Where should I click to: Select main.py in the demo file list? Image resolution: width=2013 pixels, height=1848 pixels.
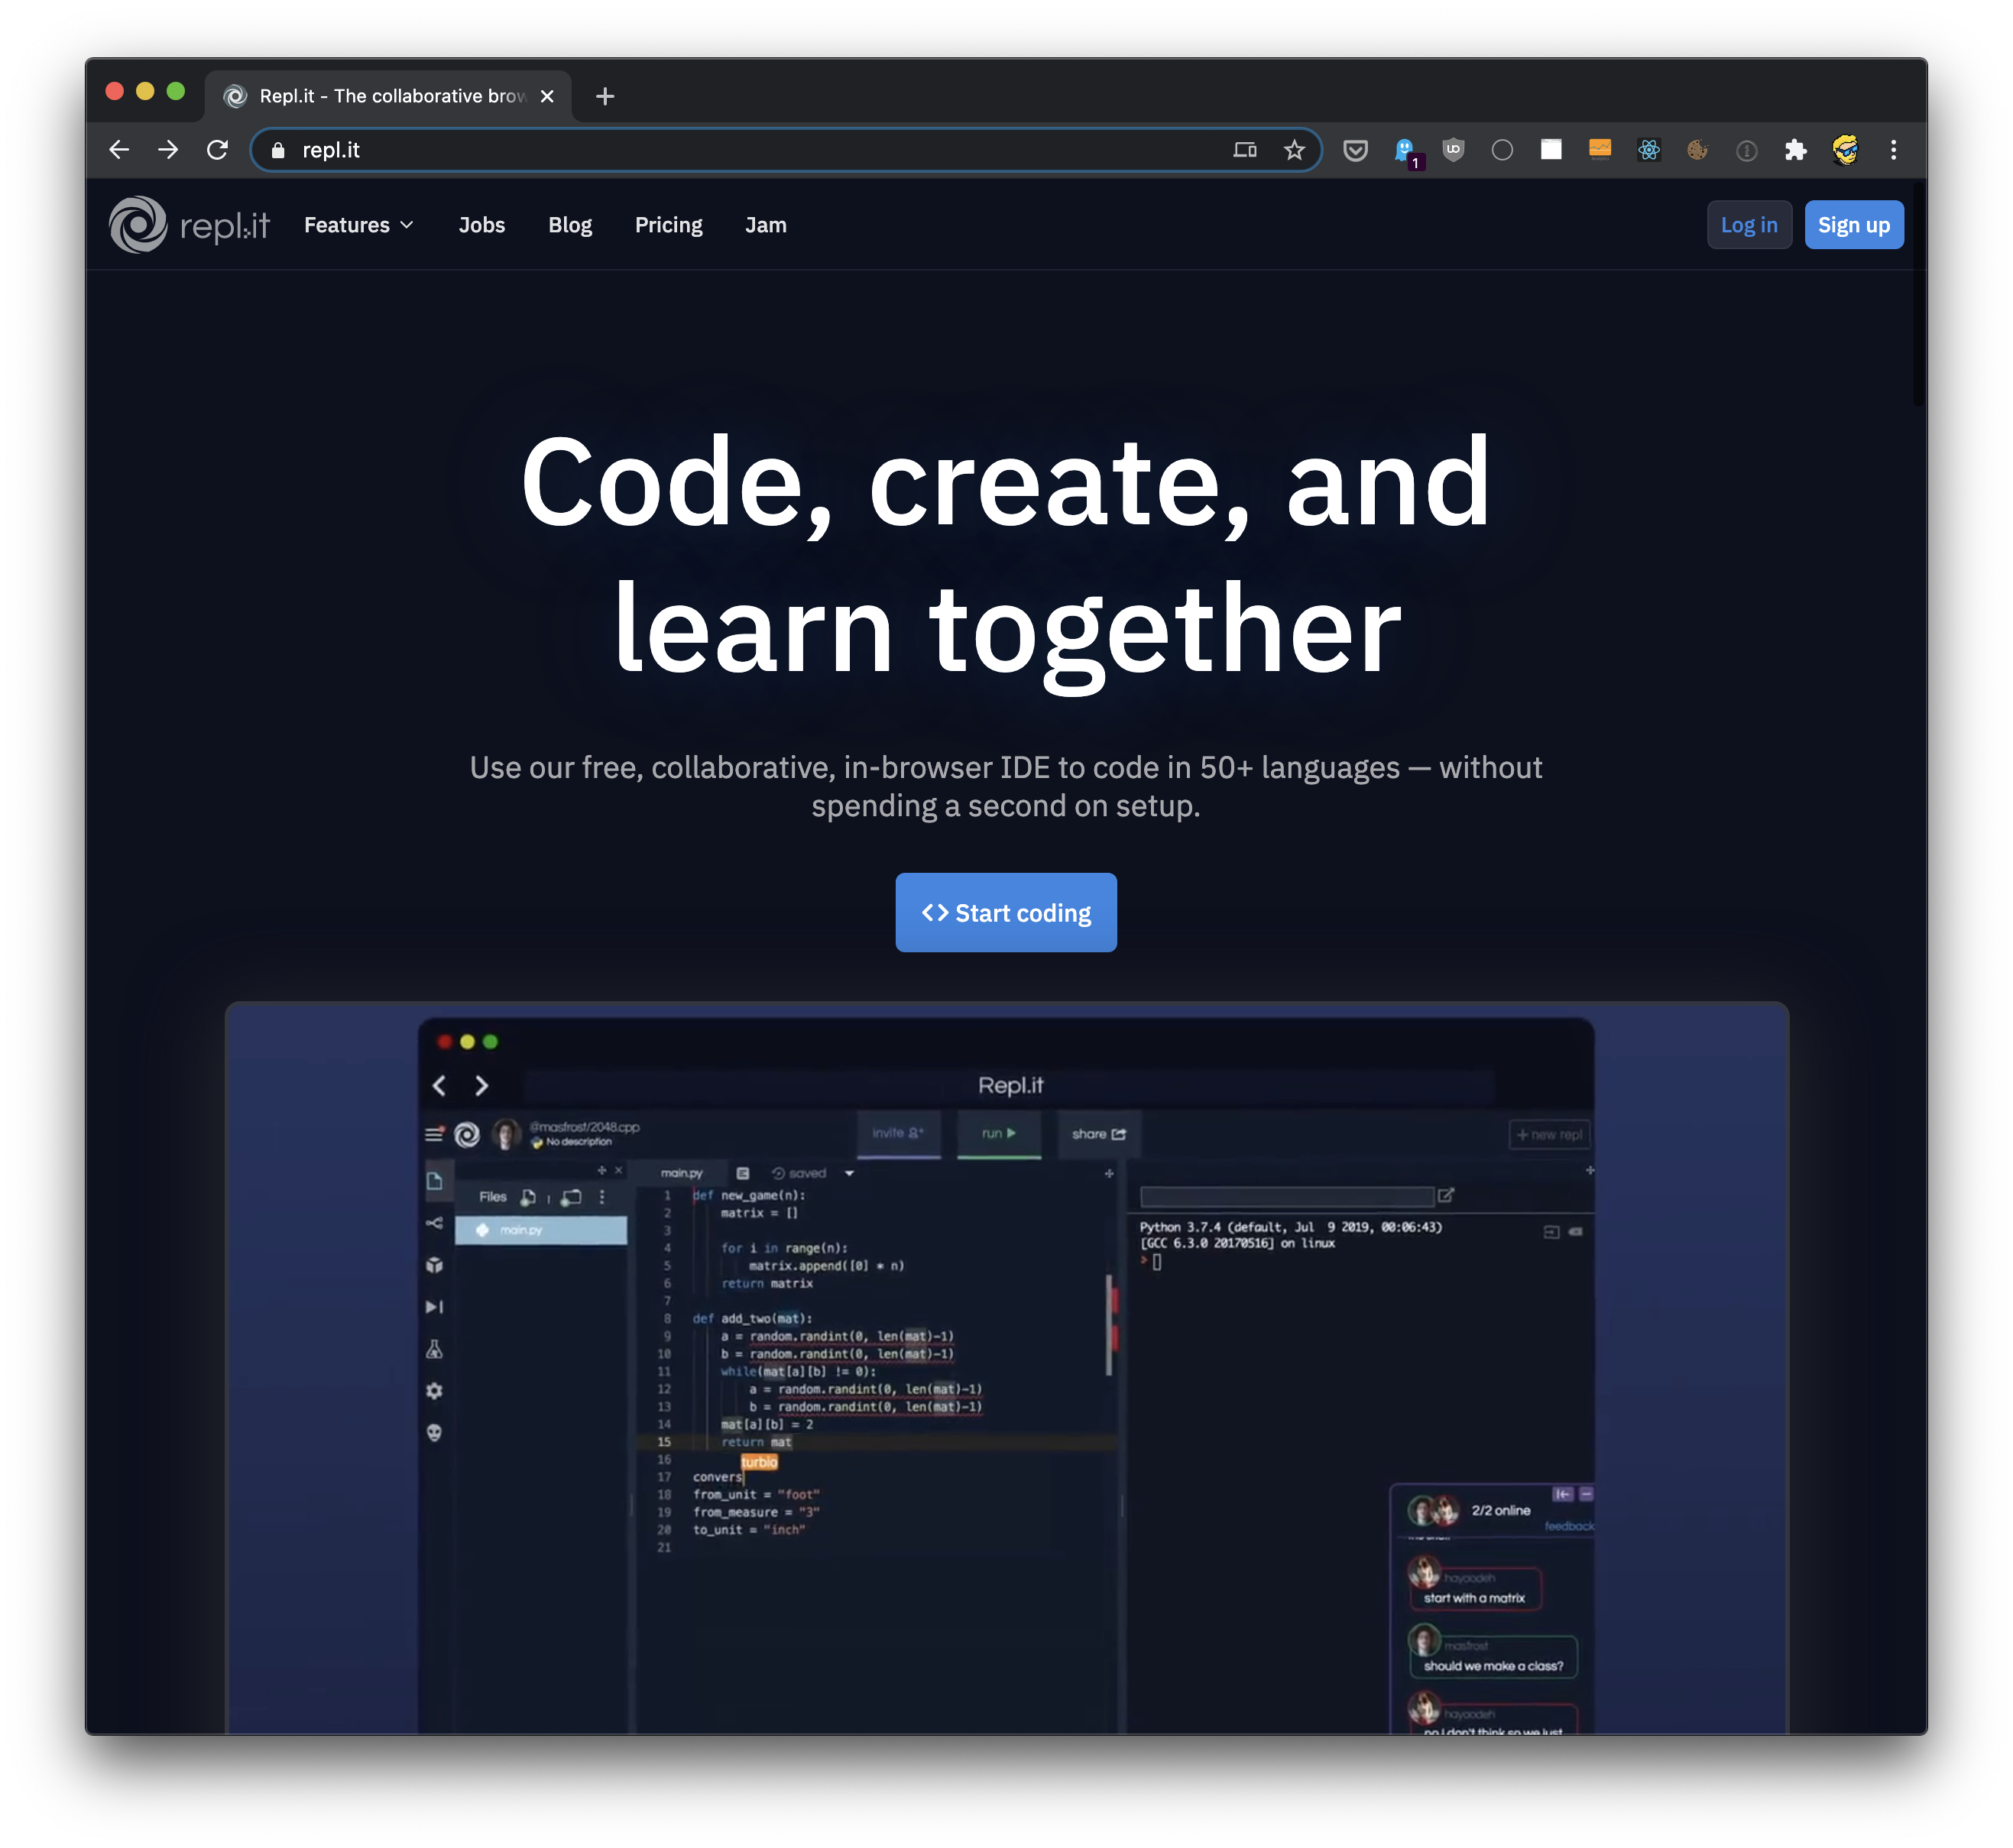coord(541,1230)
